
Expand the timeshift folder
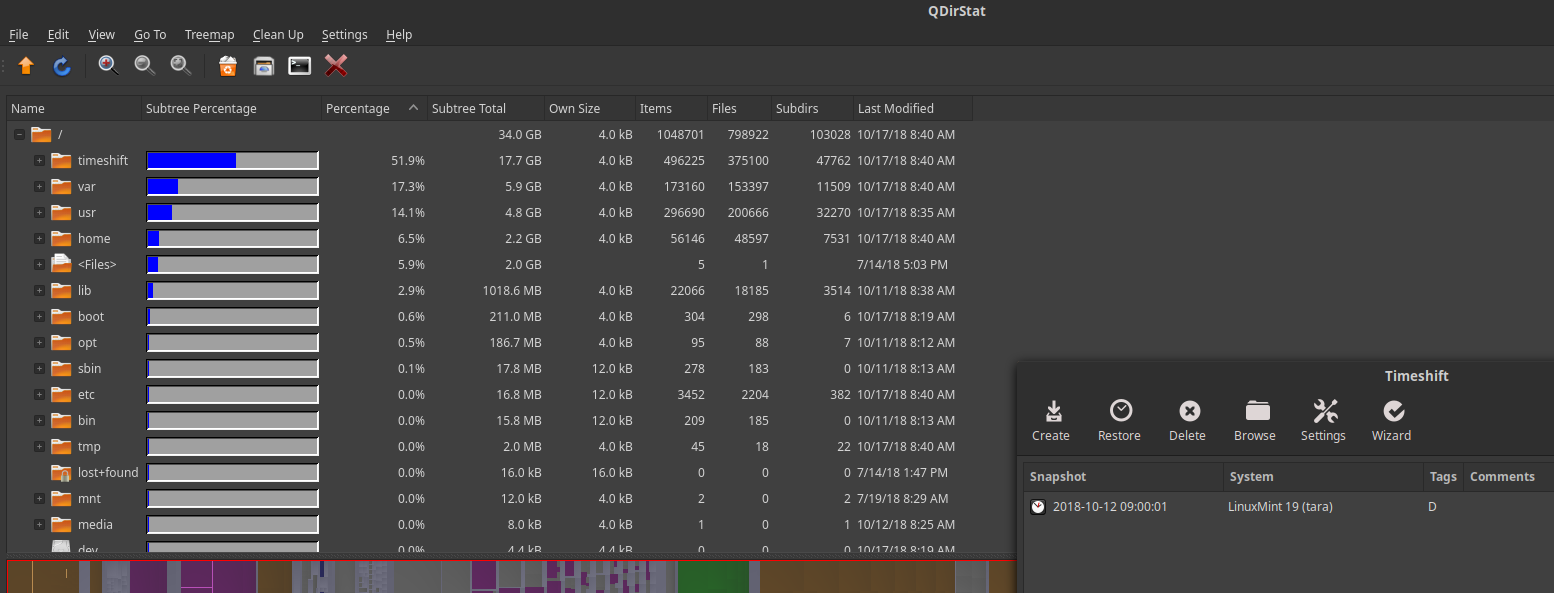coord(39,160)
